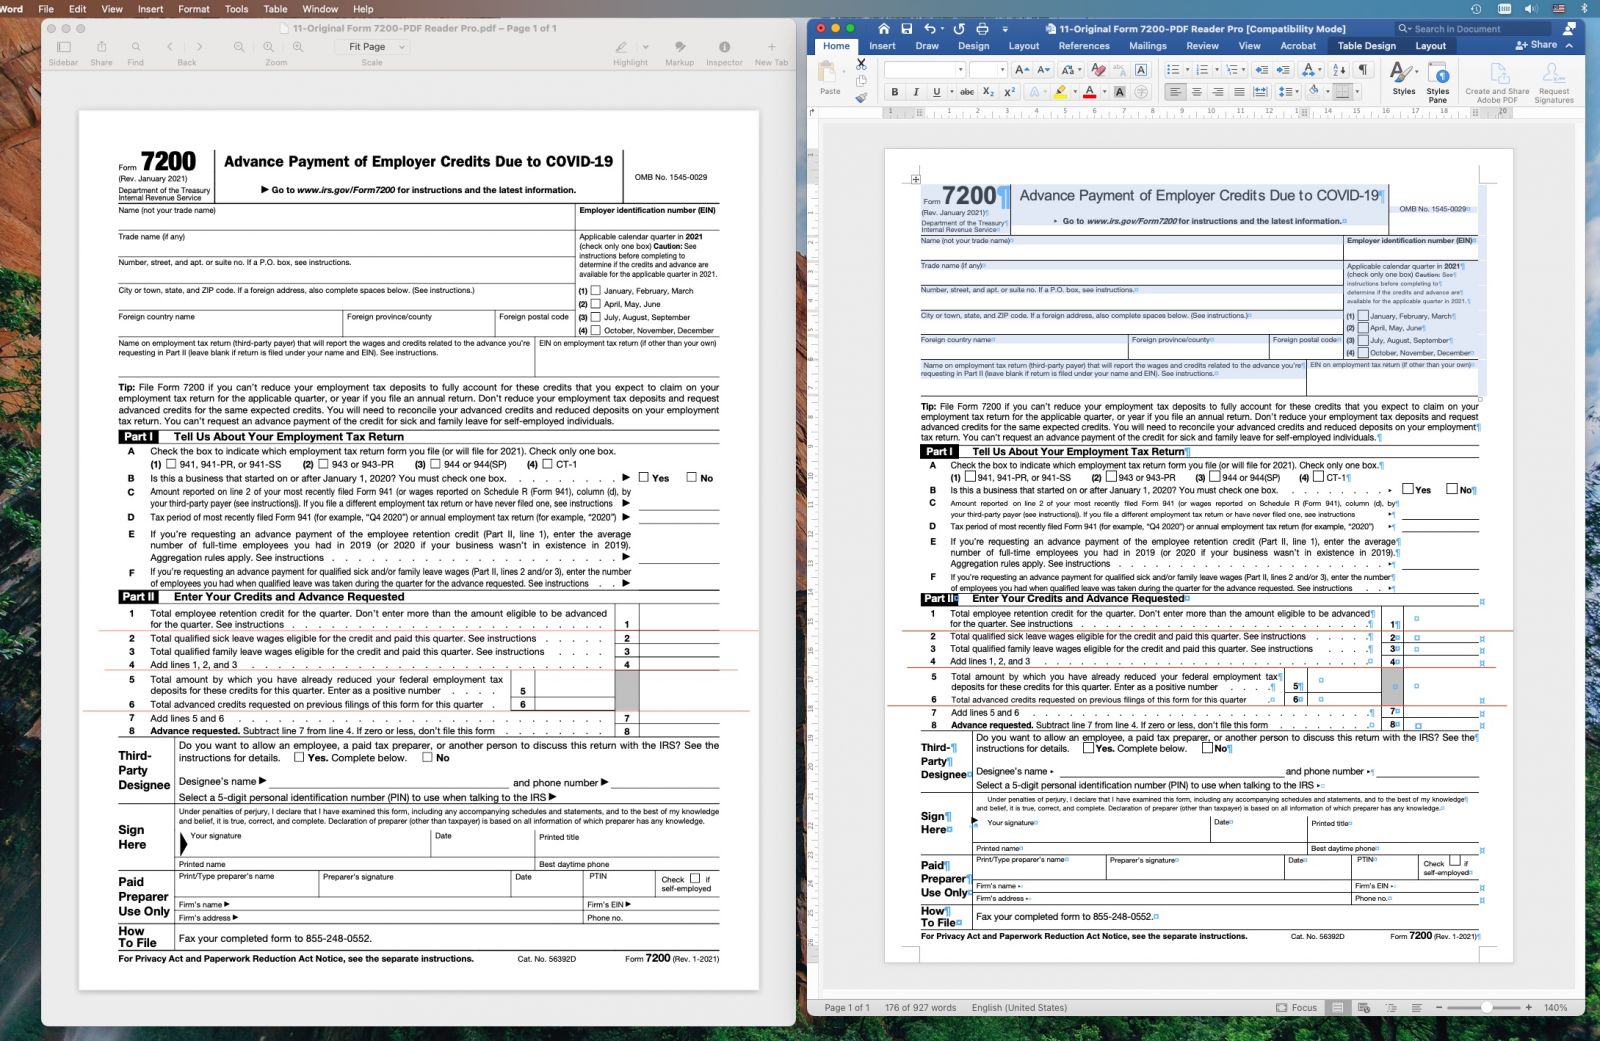The image size is (1600, 1041).
Task: Open Find in the PDF viewer toolbar
Action: pyautogui.click(x=136, y=47)
